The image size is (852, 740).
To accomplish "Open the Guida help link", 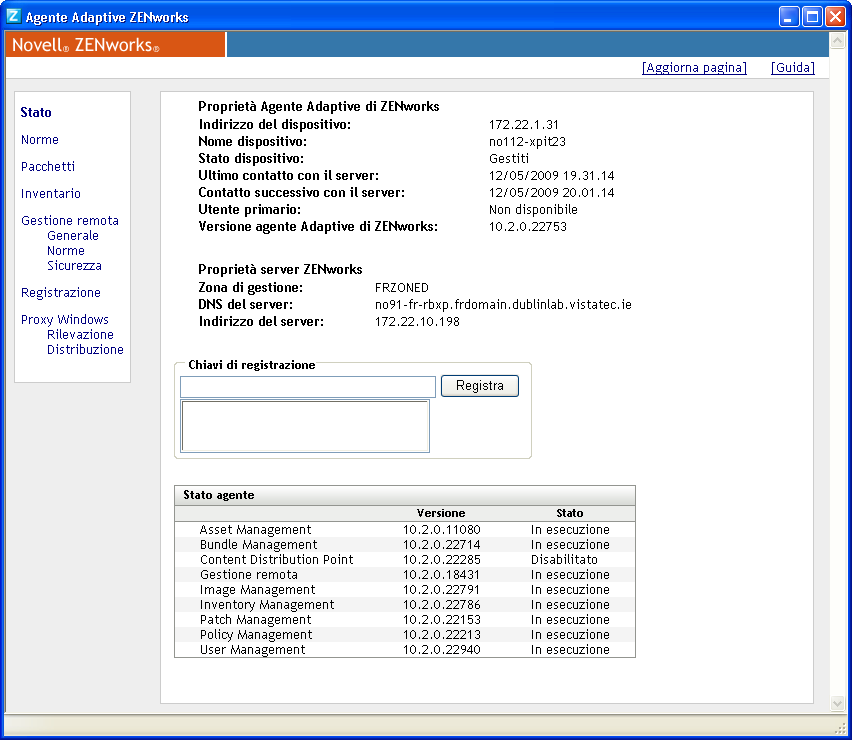I will tap(793, 67).
